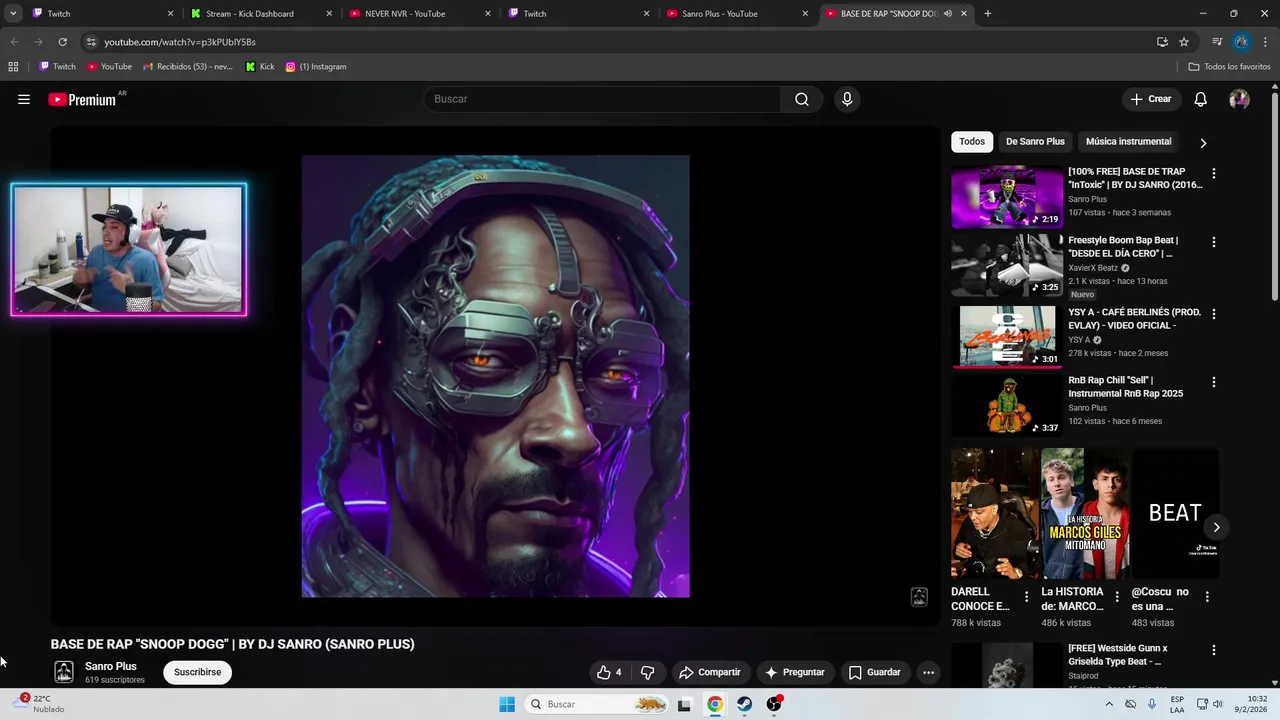Image resolution: width=1280 pixels, height=720 pixels.
Task: Click Suscribirse button
Action: (198, 672)
